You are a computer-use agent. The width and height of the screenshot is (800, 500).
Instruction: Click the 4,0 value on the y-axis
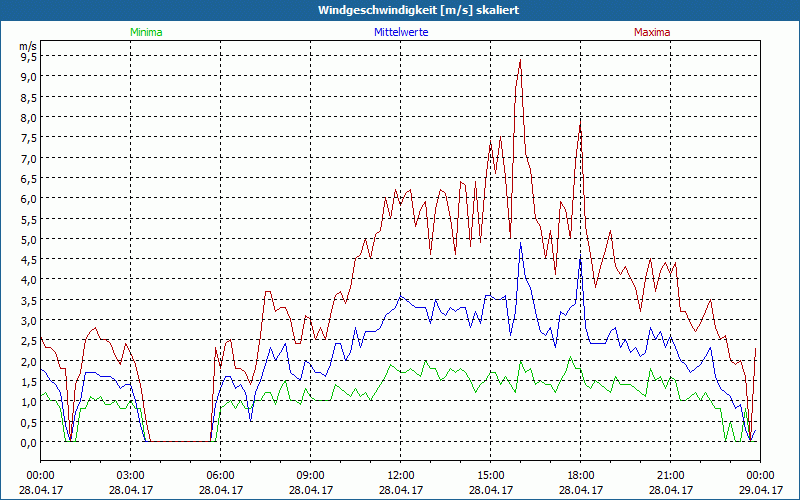(29, 280)
